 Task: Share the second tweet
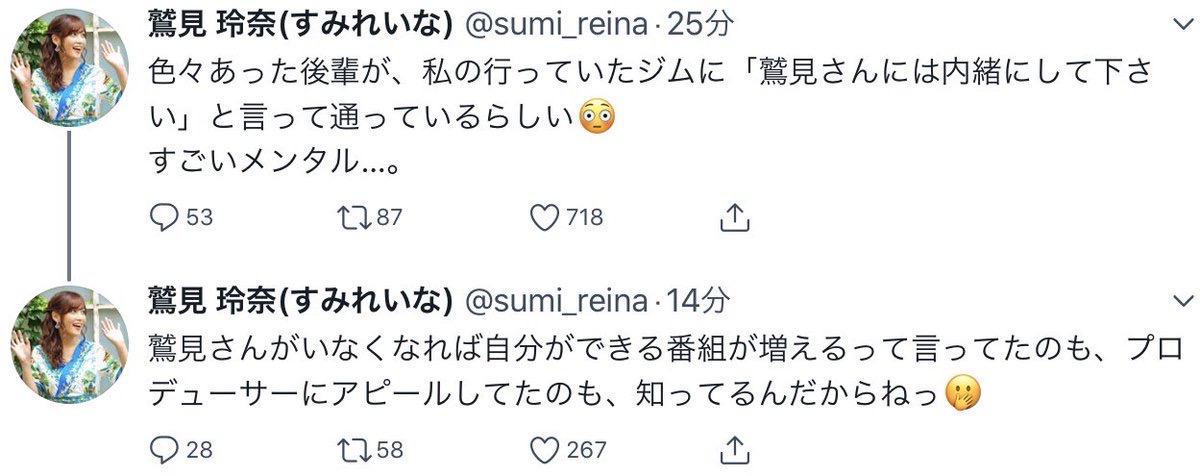point(734,449)
